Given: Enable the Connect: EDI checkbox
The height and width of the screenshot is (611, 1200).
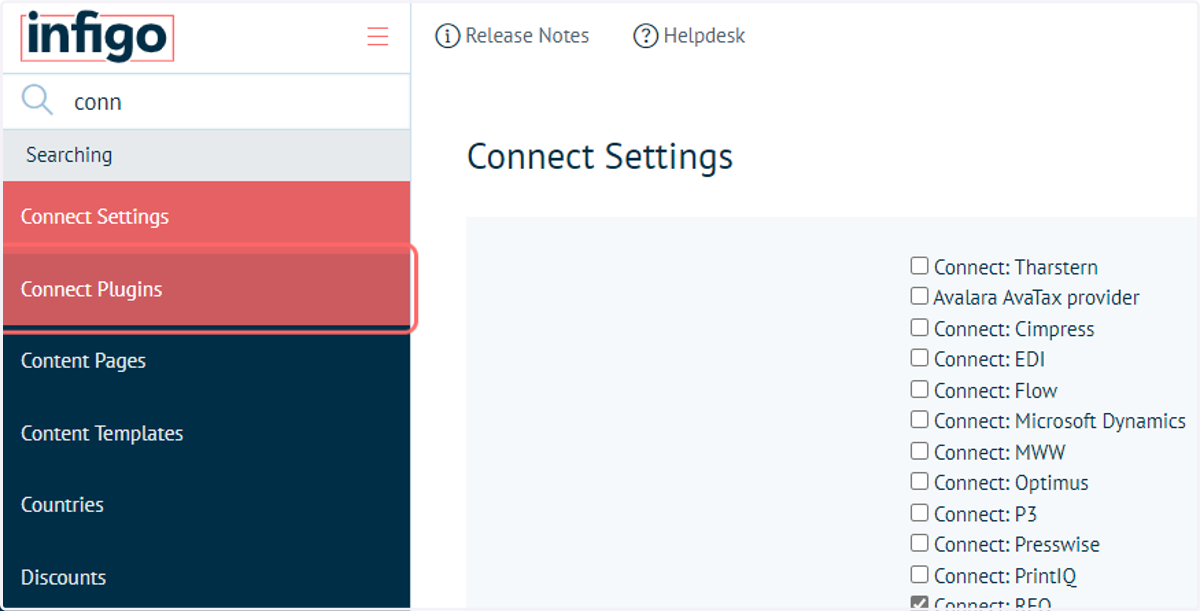Looking at the screenshot, I should click(x=919, y=358).
